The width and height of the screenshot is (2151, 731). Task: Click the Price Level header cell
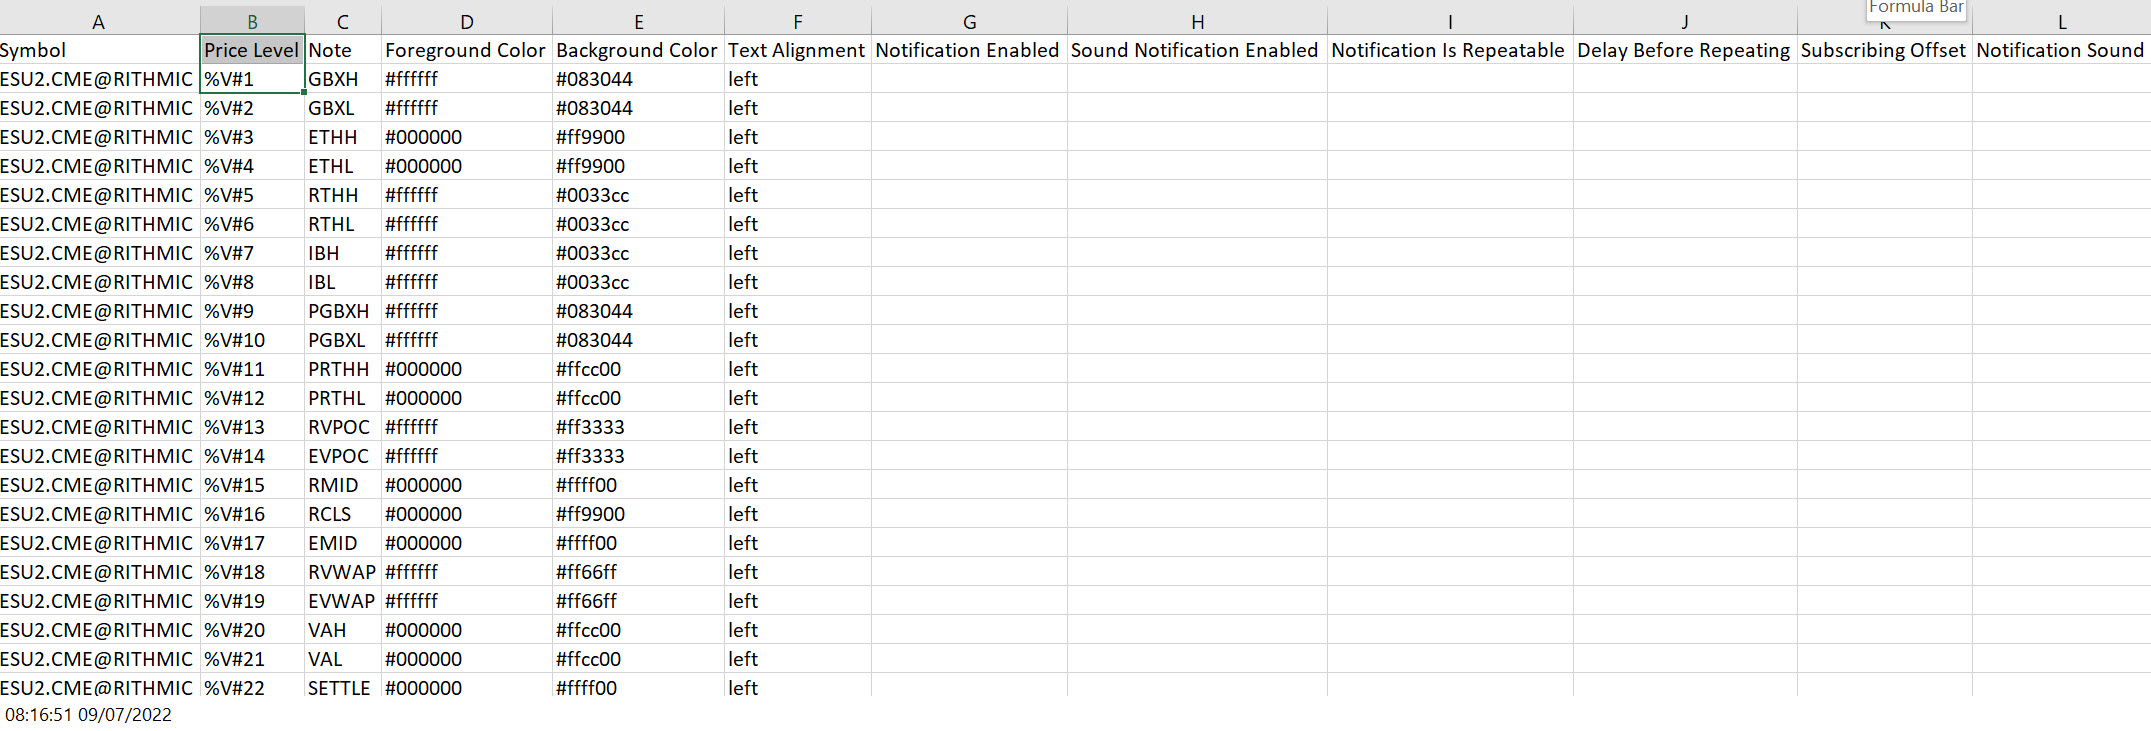point(252,50)
